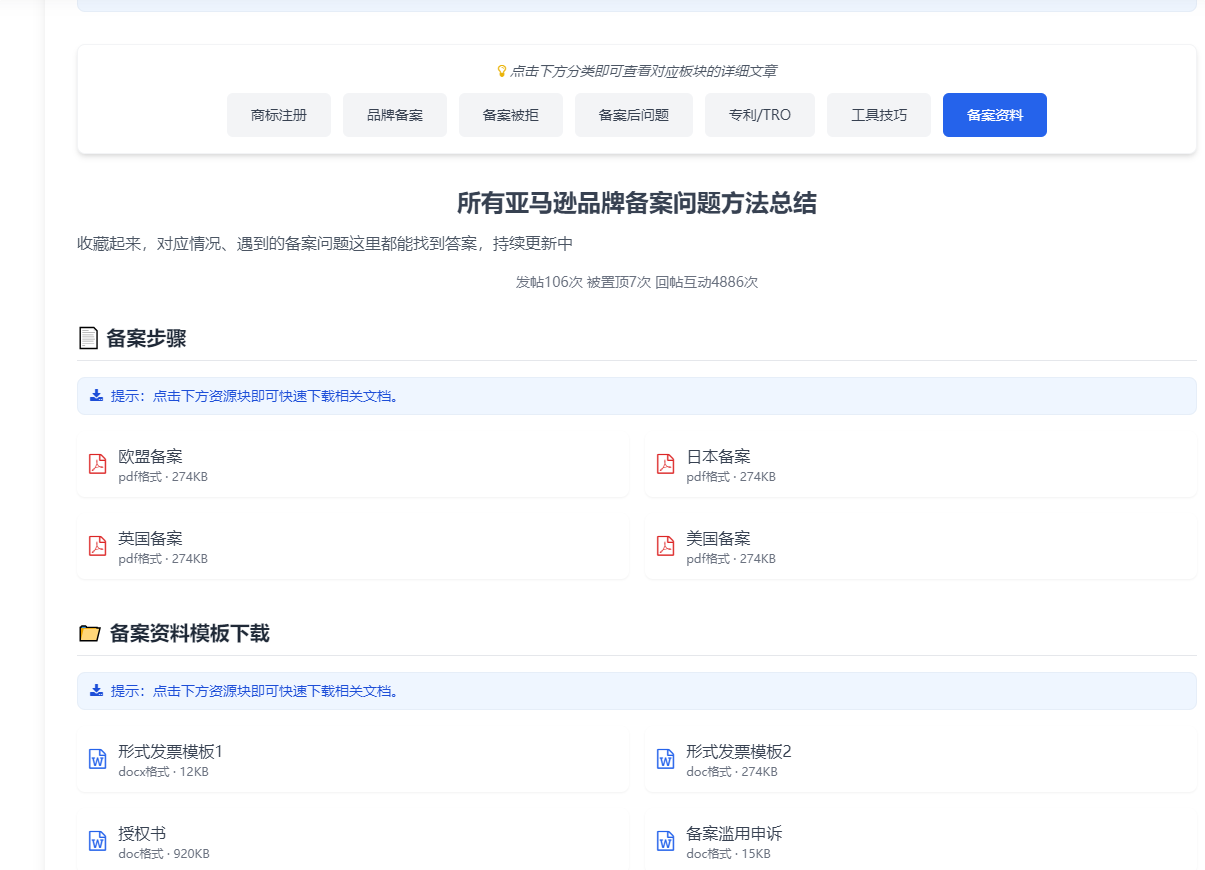This screenshot has height=870, width=1205.
Task: Click the 形式发票模板2 file title
Action: click(x=739, y=752)
